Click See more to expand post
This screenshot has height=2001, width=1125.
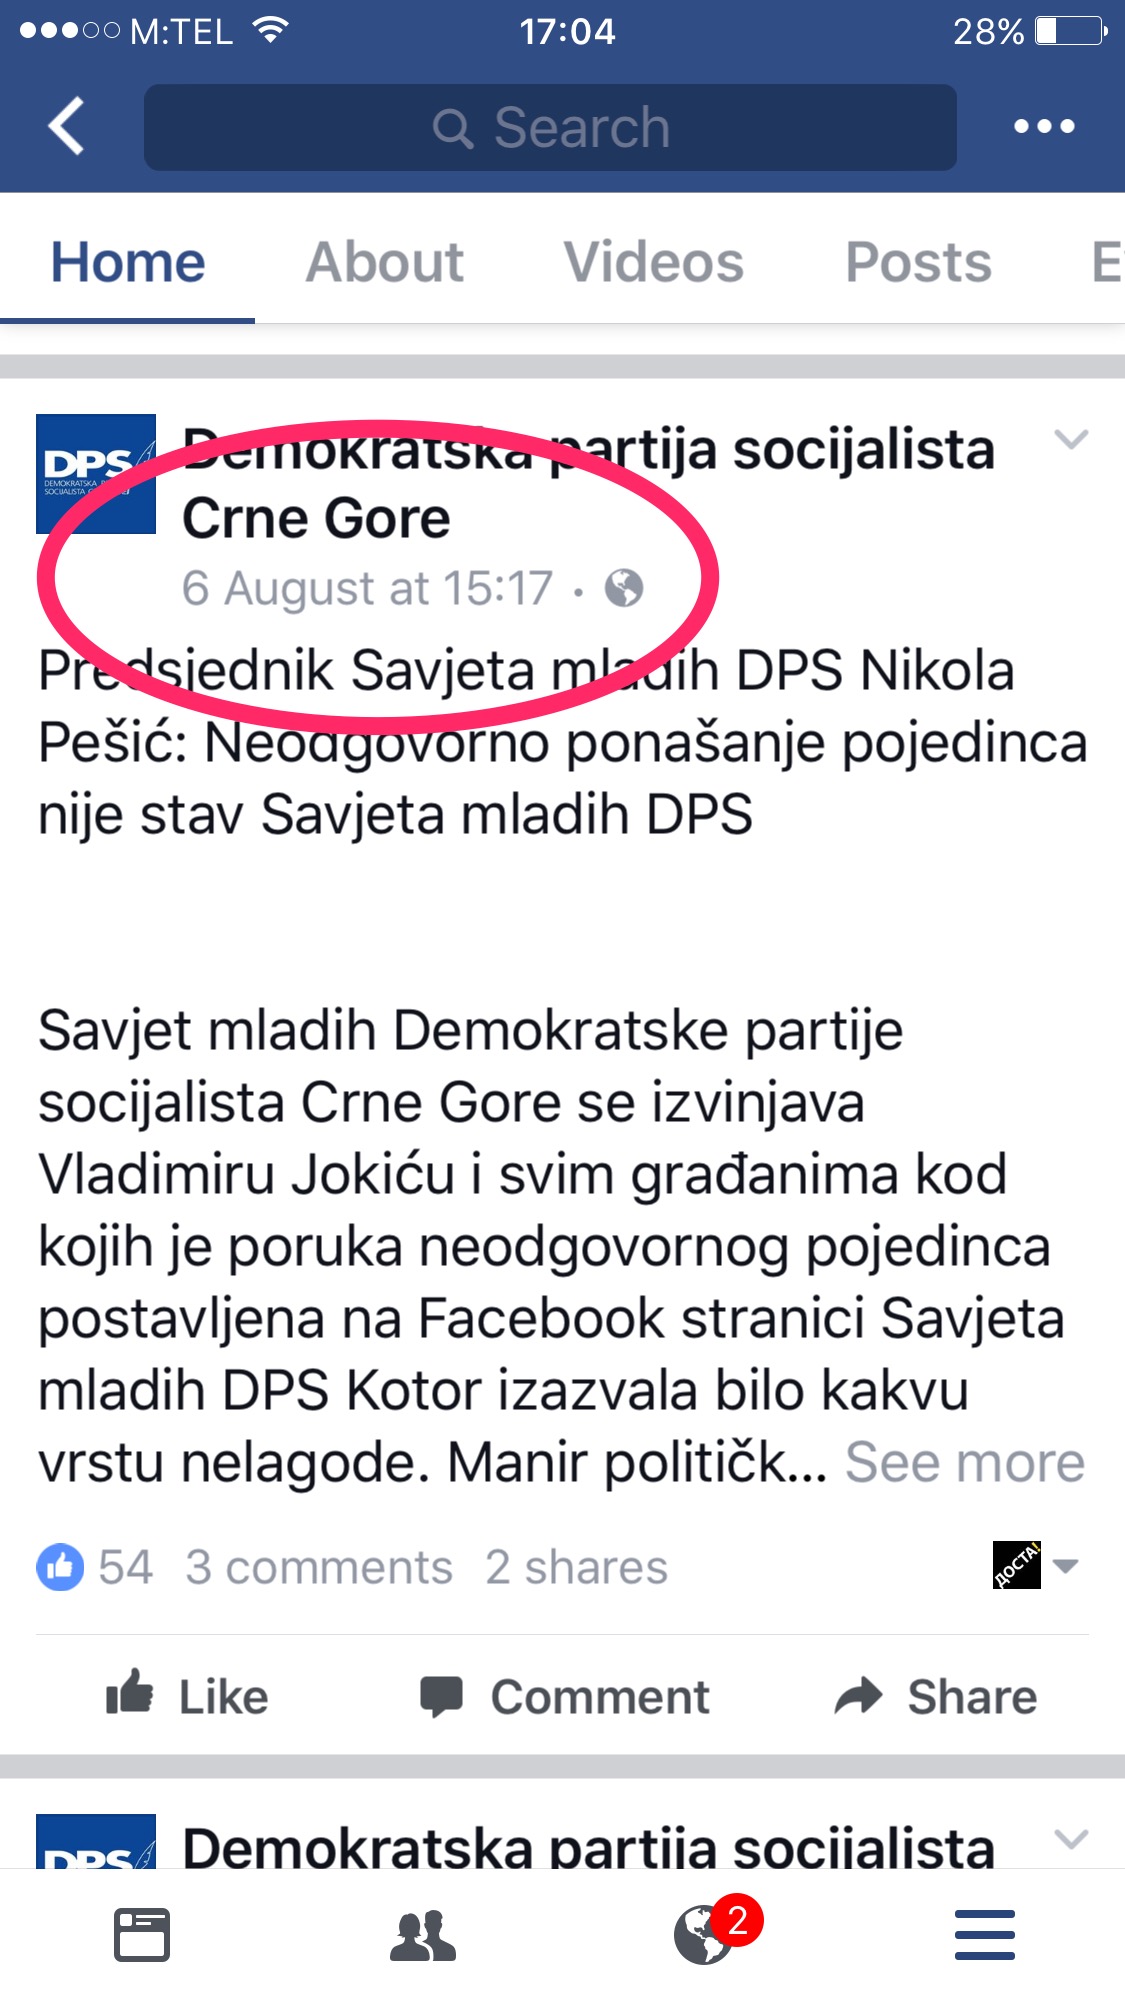click(965, 1463)
